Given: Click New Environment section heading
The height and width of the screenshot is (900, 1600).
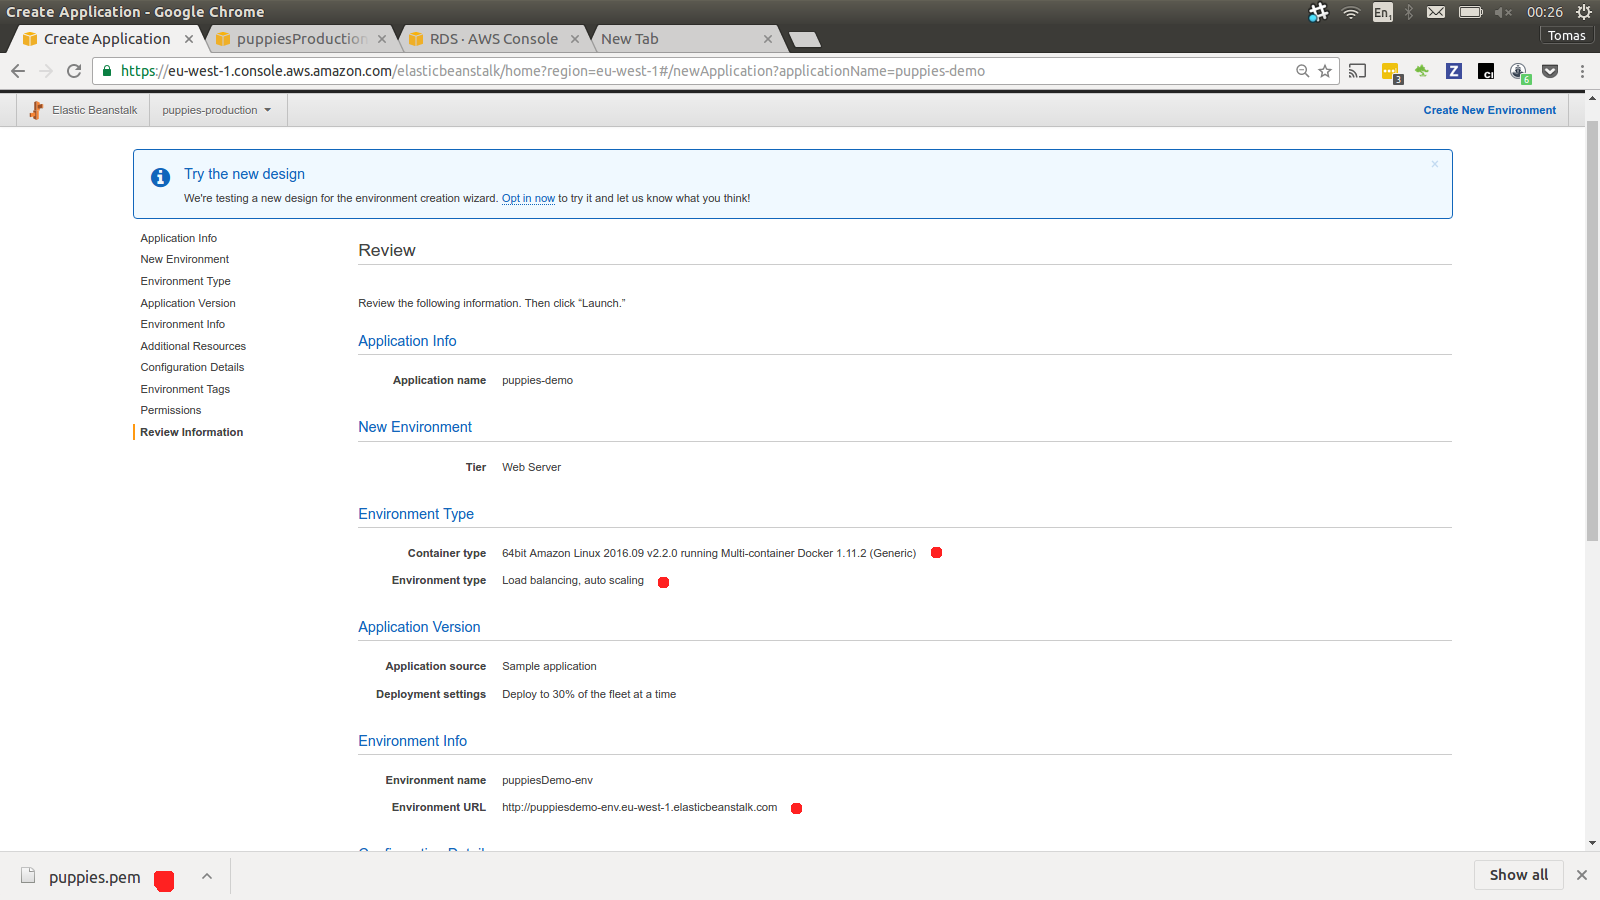Looking at the screenshot, I should pos(415,427).
